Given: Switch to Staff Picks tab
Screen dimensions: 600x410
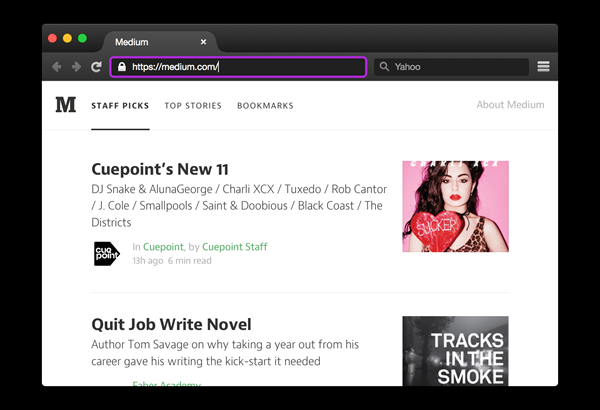Looking at the screenshot, I should point(120,106).
